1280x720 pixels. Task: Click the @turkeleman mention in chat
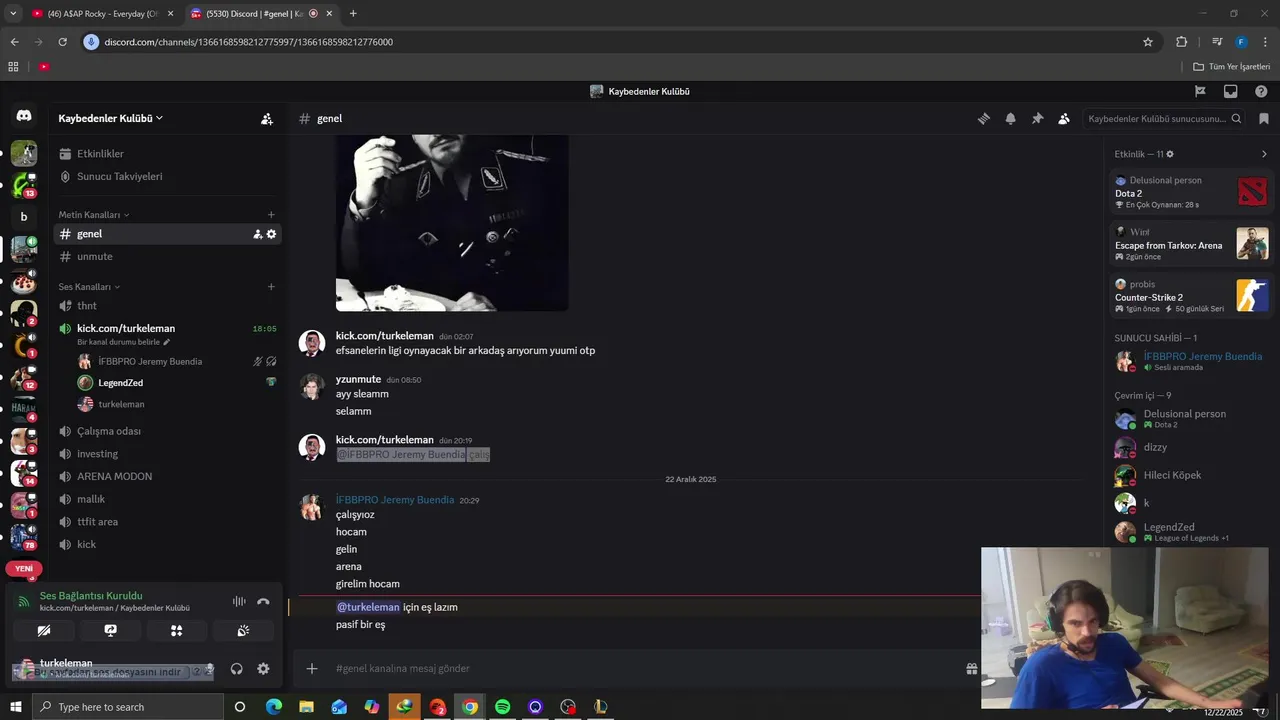(368, 607)
